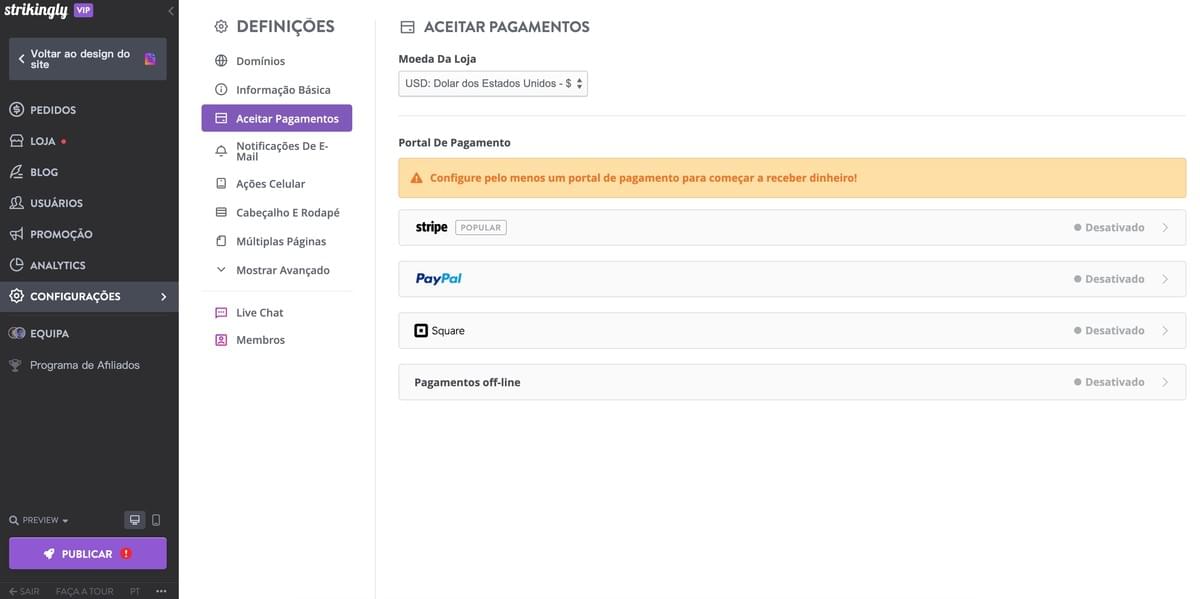
Task: Click the payment portal warning banner
Action: pos(792,178)
